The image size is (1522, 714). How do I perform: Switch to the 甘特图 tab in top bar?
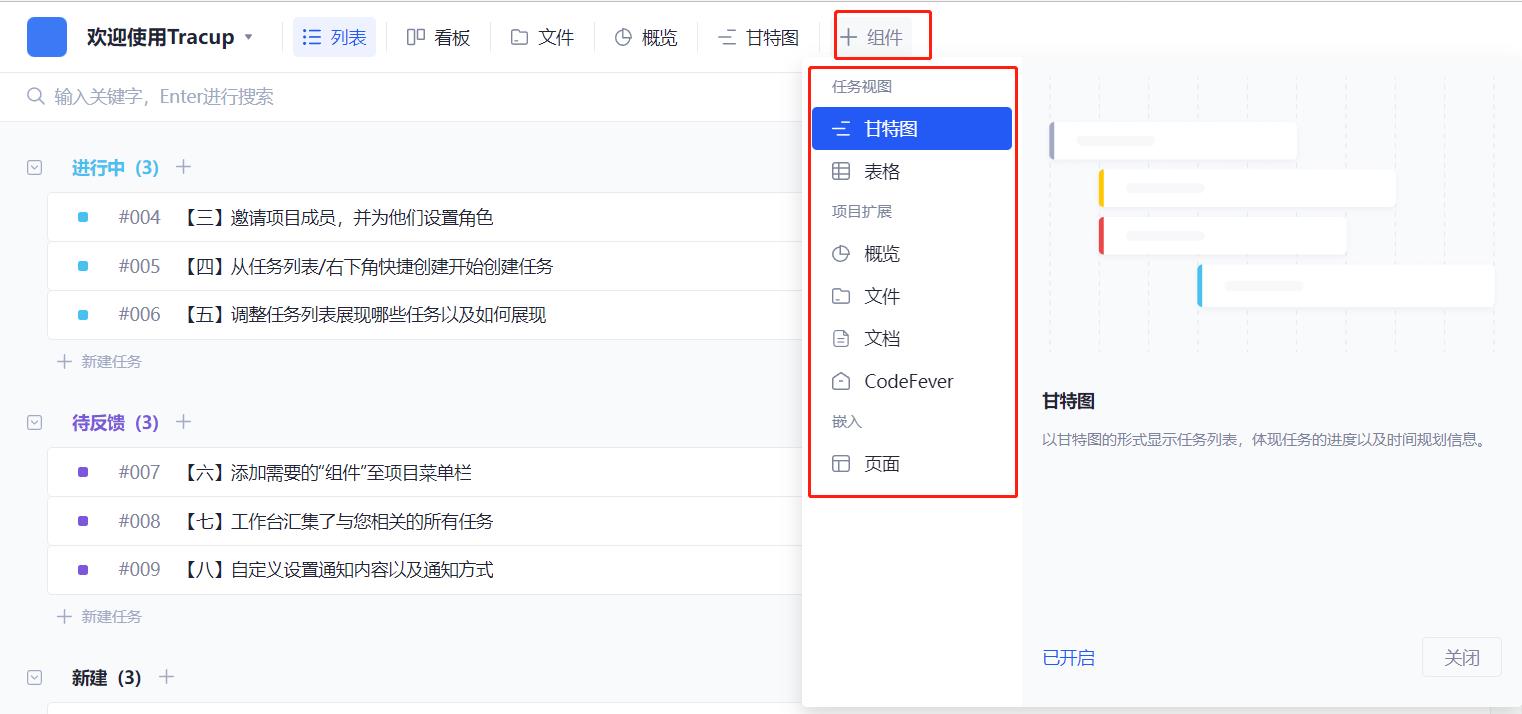coord(759,37)
